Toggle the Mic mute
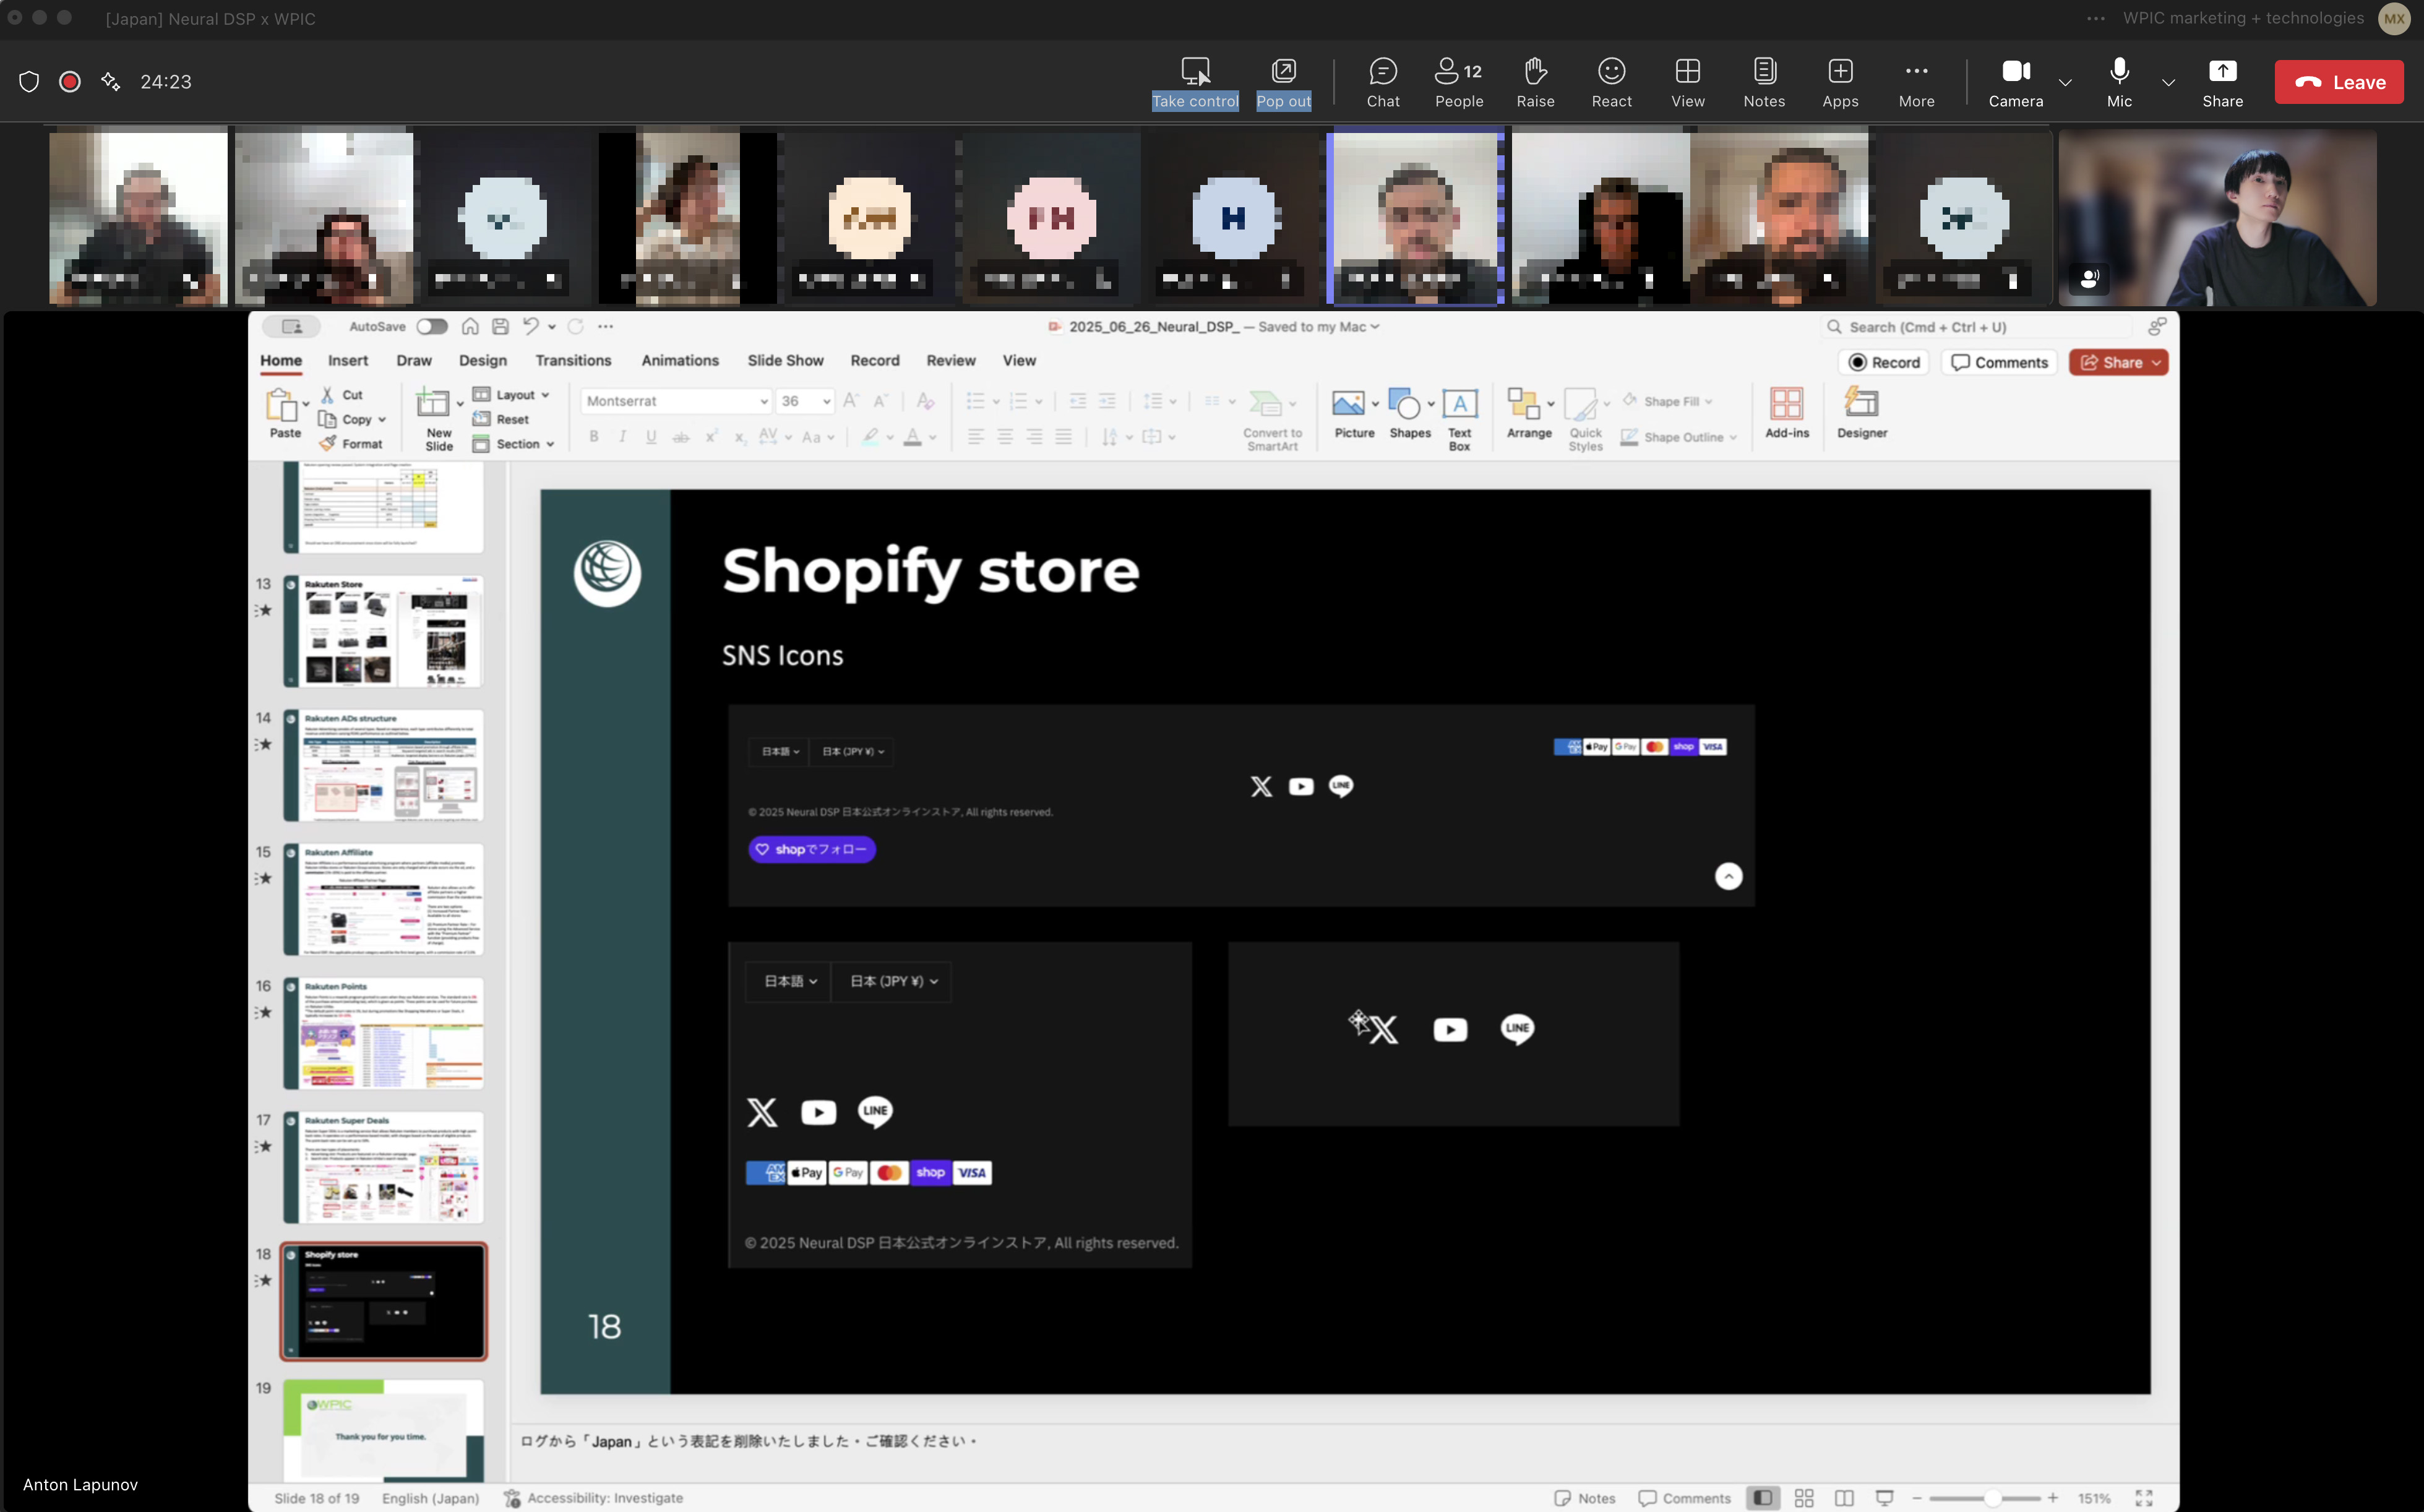 tap(2119, 82)
